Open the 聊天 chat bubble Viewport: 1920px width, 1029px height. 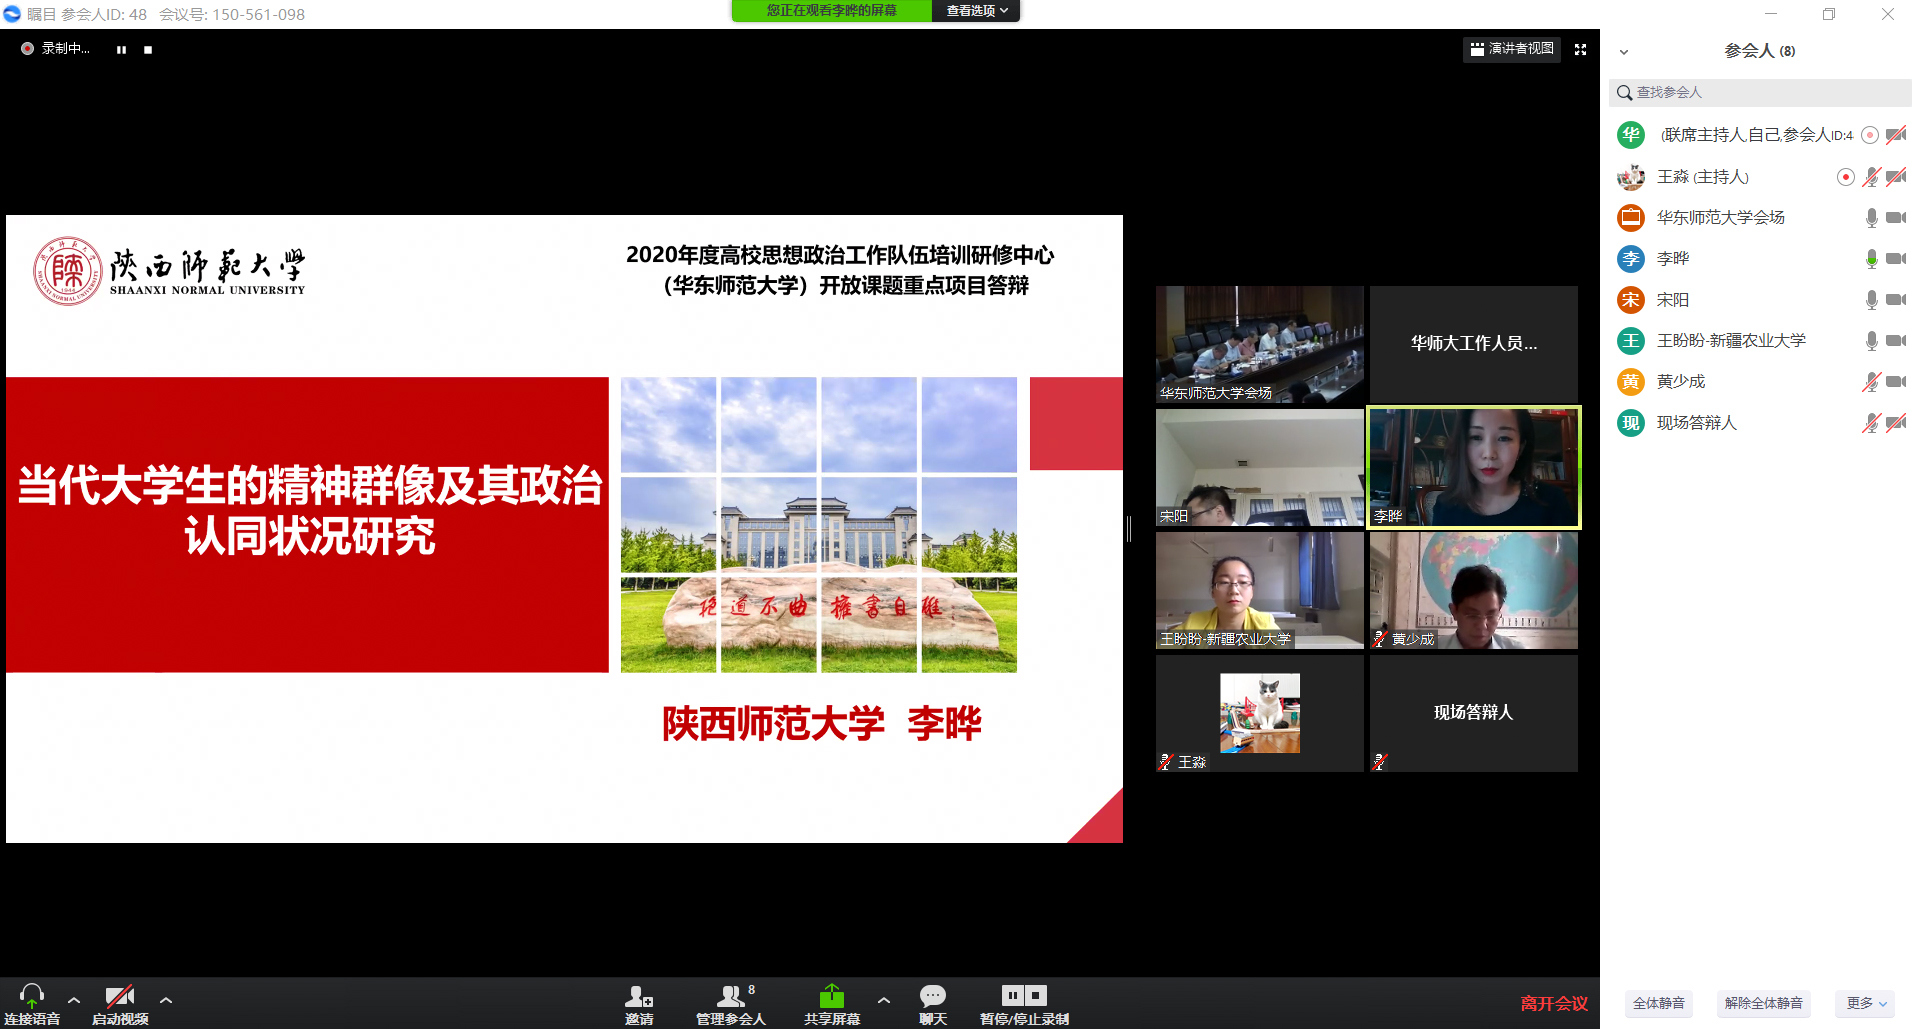pos(932,997)
